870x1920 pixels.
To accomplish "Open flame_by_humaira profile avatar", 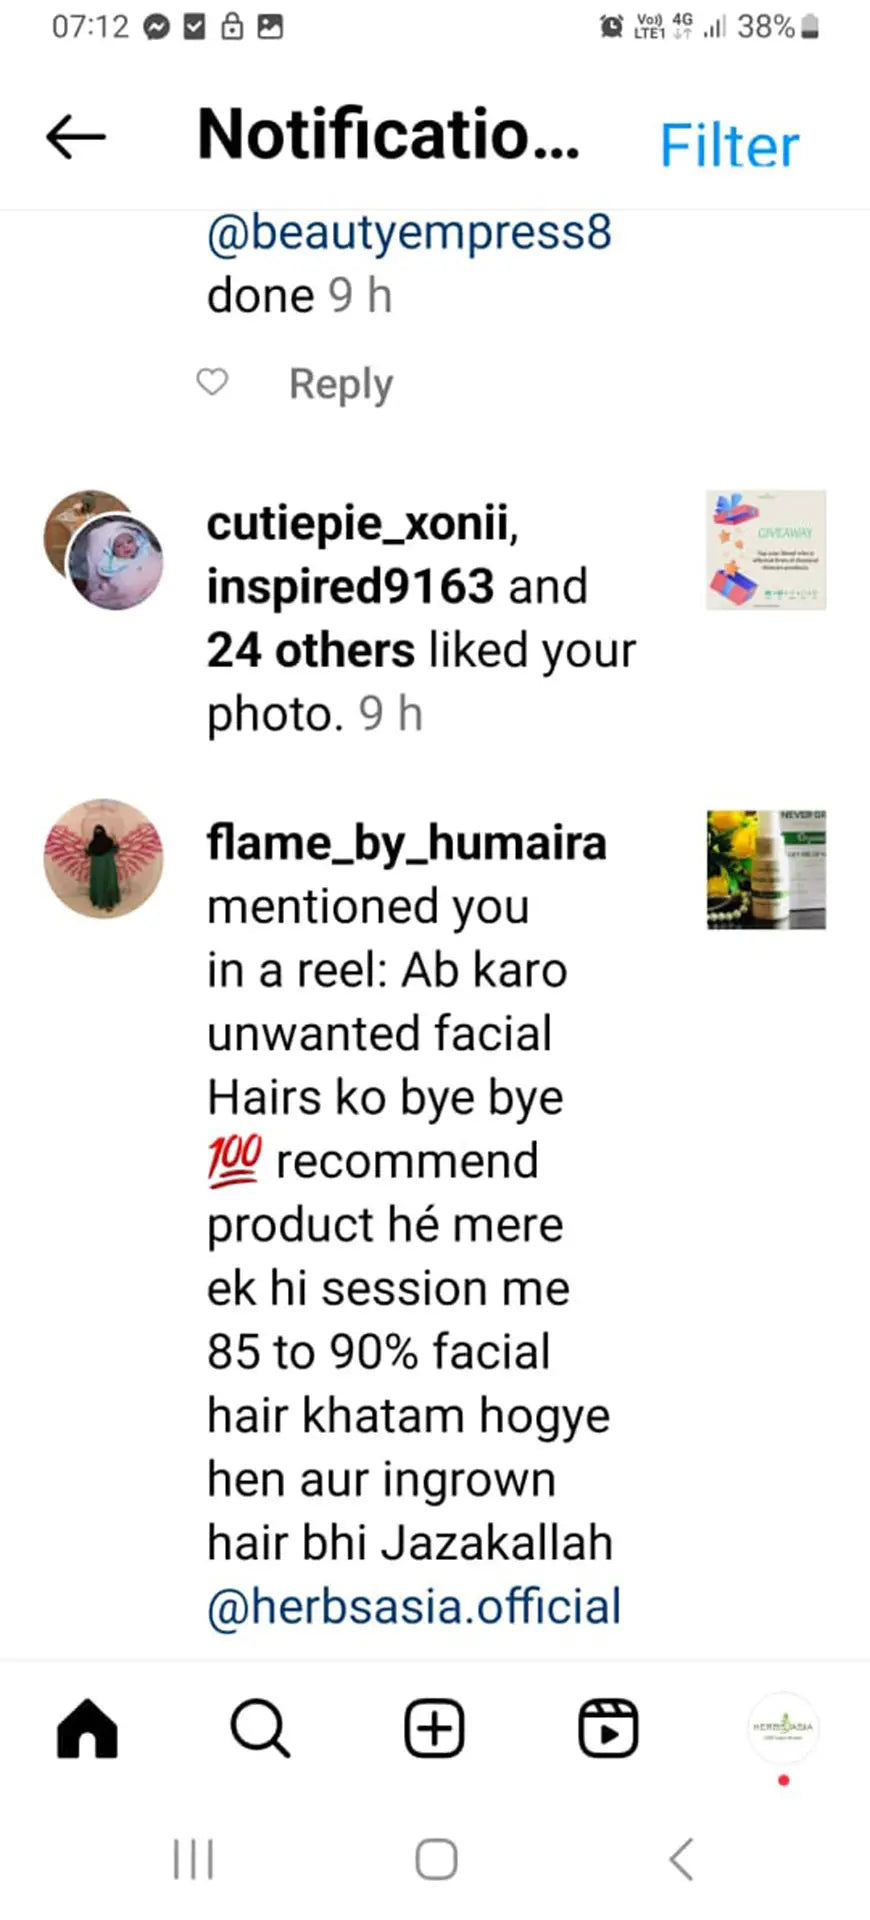I will pos(103,858).
